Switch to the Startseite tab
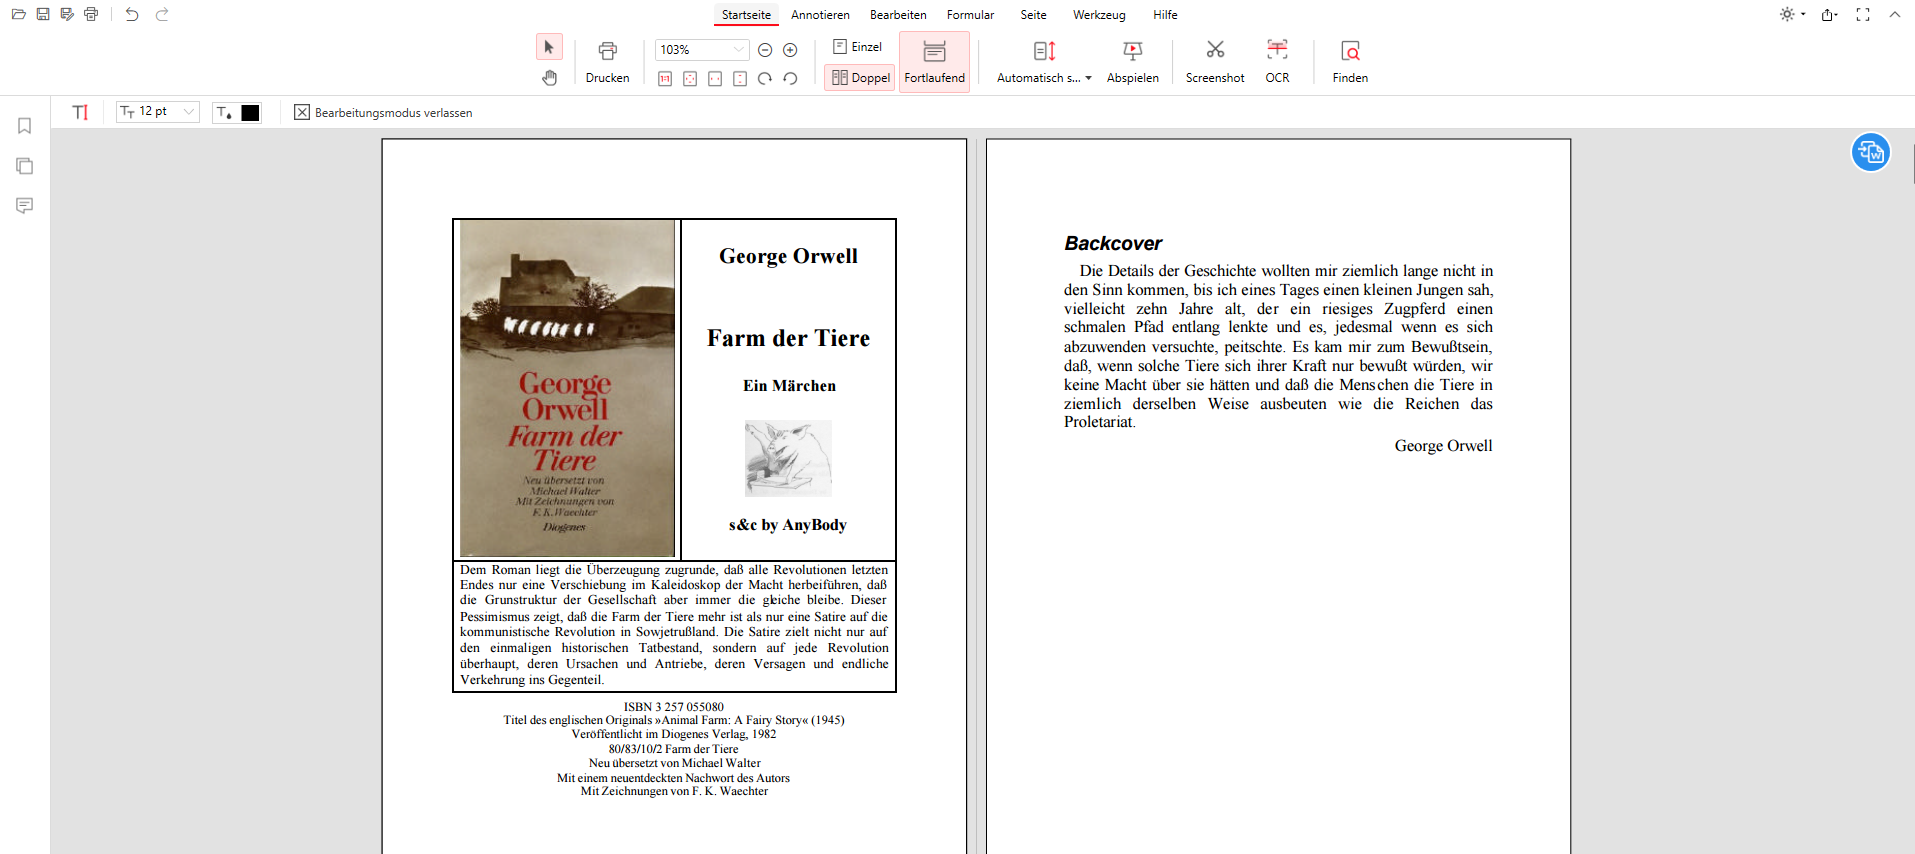This screenshot has width=1915, height=854. coord(746,15)
